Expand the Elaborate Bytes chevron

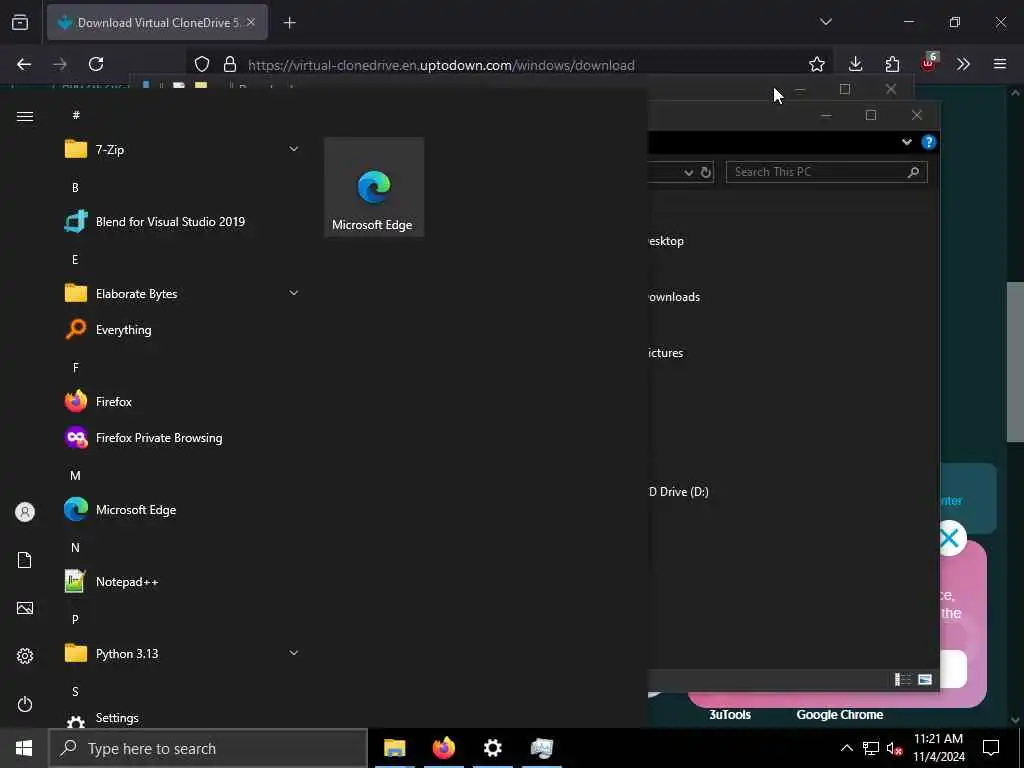[294, 293]
